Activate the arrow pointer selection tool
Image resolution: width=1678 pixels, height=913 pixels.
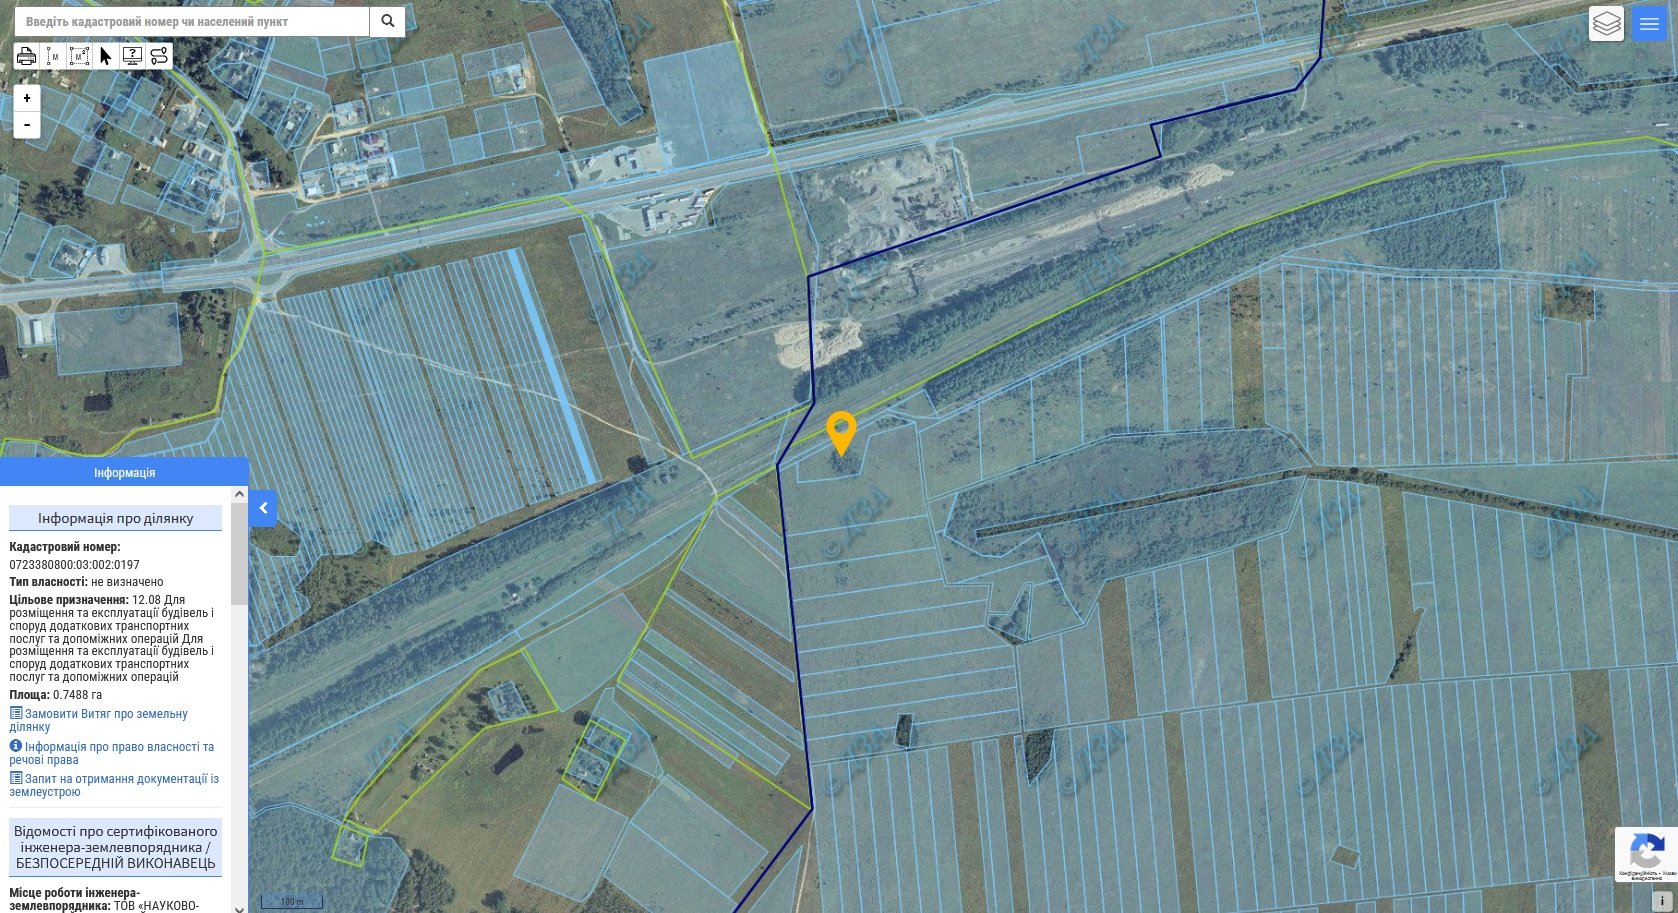pyautogui.click(x=106, y=56)
